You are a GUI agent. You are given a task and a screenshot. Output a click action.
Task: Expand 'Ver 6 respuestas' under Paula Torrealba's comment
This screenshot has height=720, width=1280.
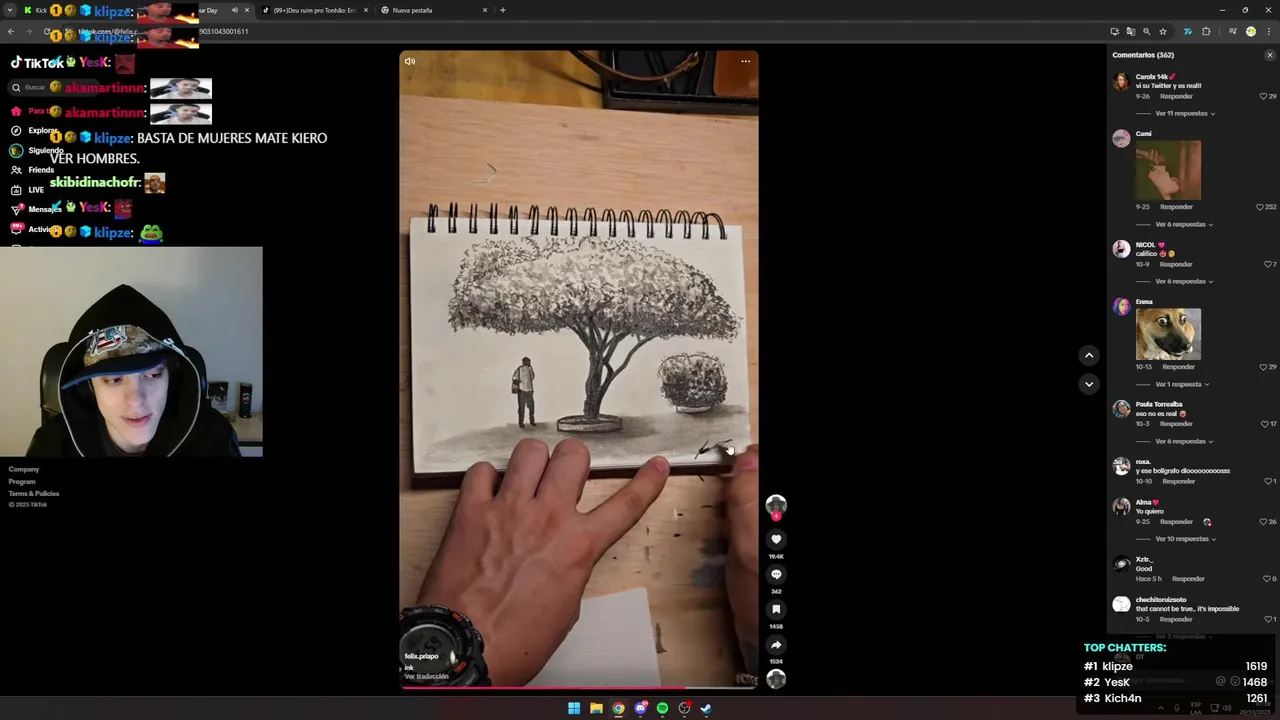[x=1185, y=441]
